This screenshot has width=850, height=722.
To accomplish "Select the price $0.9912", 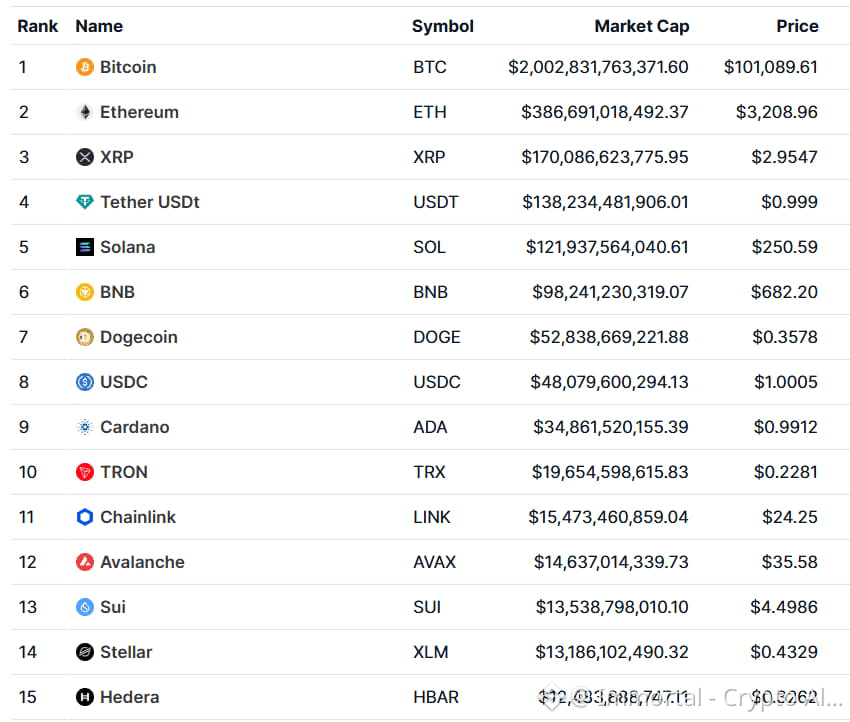I will click(x=785, y=427).
